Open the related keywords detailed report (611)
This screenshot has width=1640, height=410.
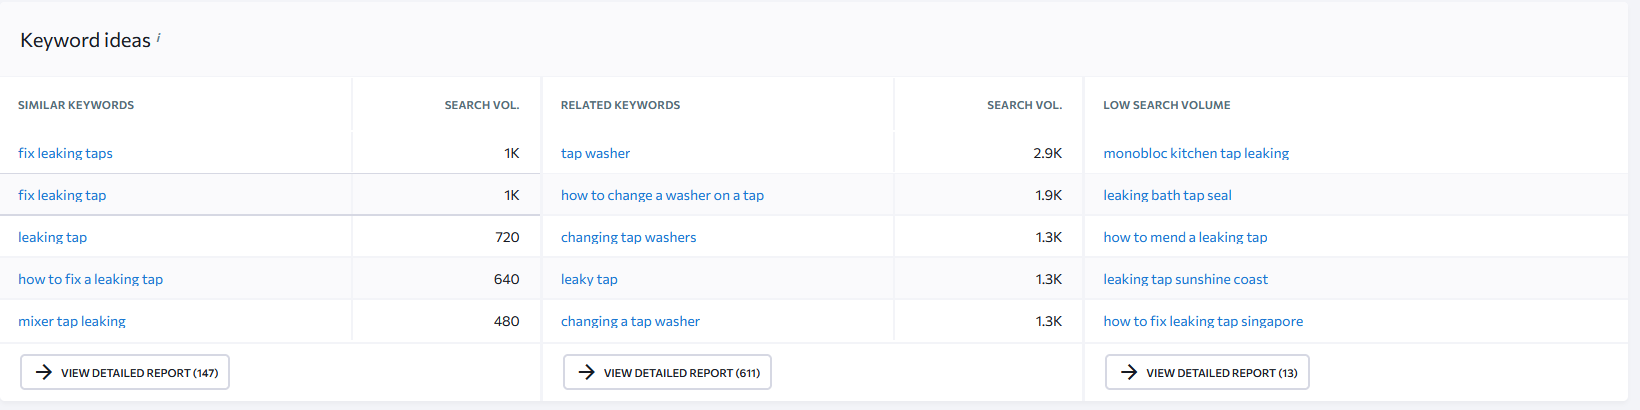click(667, 372)
